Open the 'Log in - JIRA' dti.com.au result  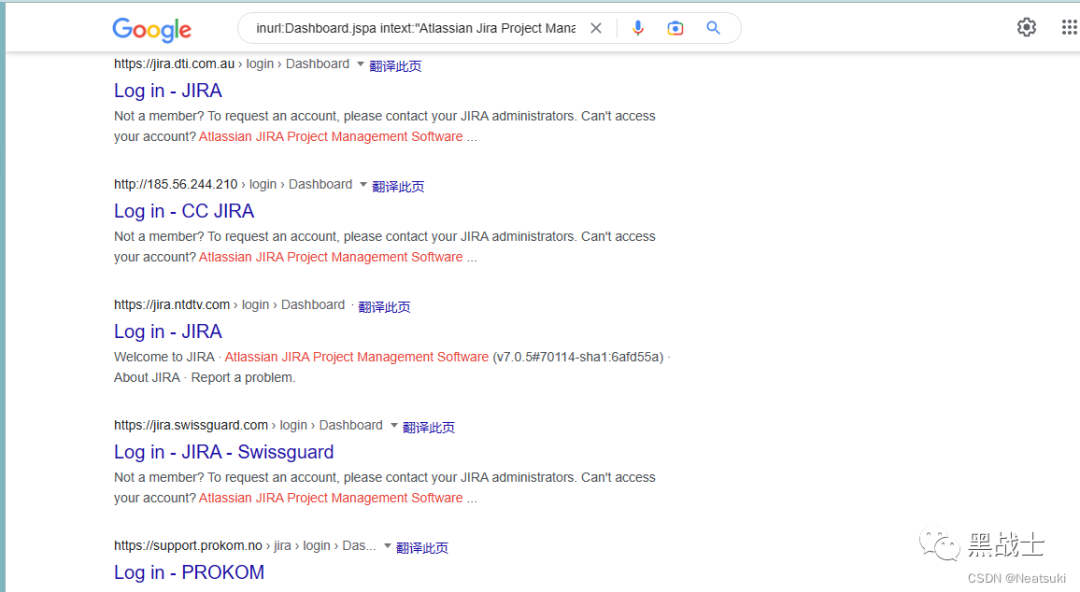point(168,91)
